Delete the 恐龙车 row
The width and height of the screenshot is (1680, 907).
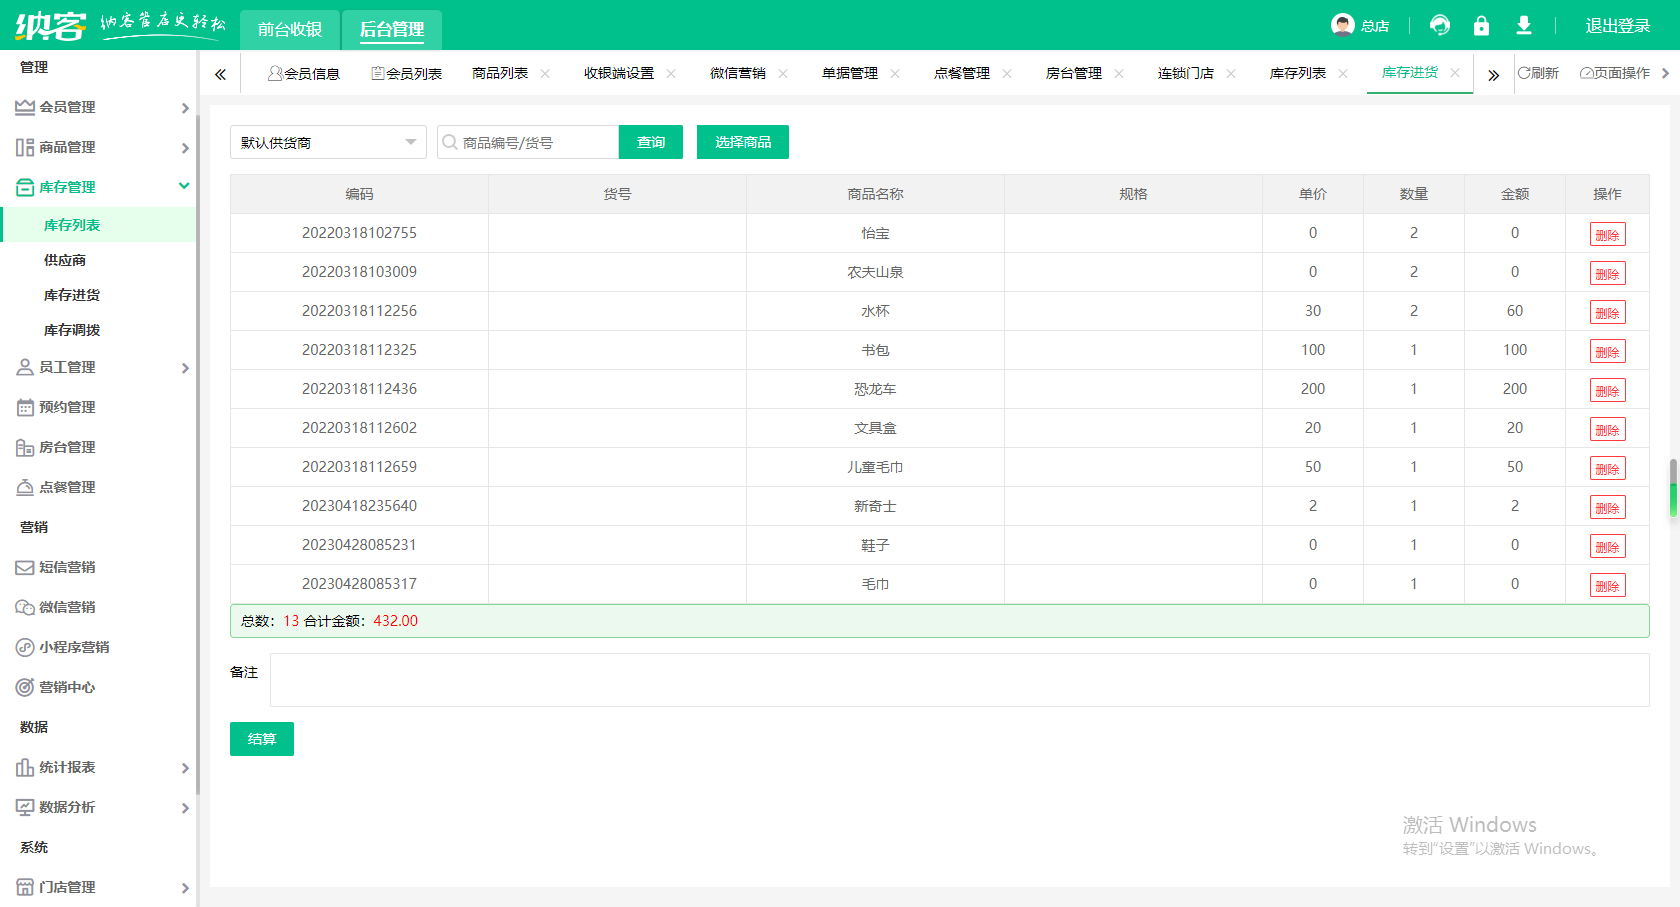coord(1607,390)
